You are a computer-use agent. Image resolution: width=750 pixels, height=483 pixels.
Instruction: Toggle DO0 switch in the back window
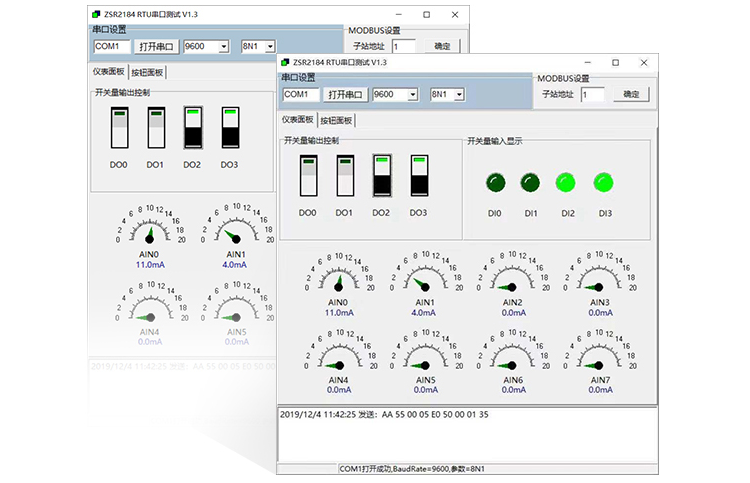[120, 128]
